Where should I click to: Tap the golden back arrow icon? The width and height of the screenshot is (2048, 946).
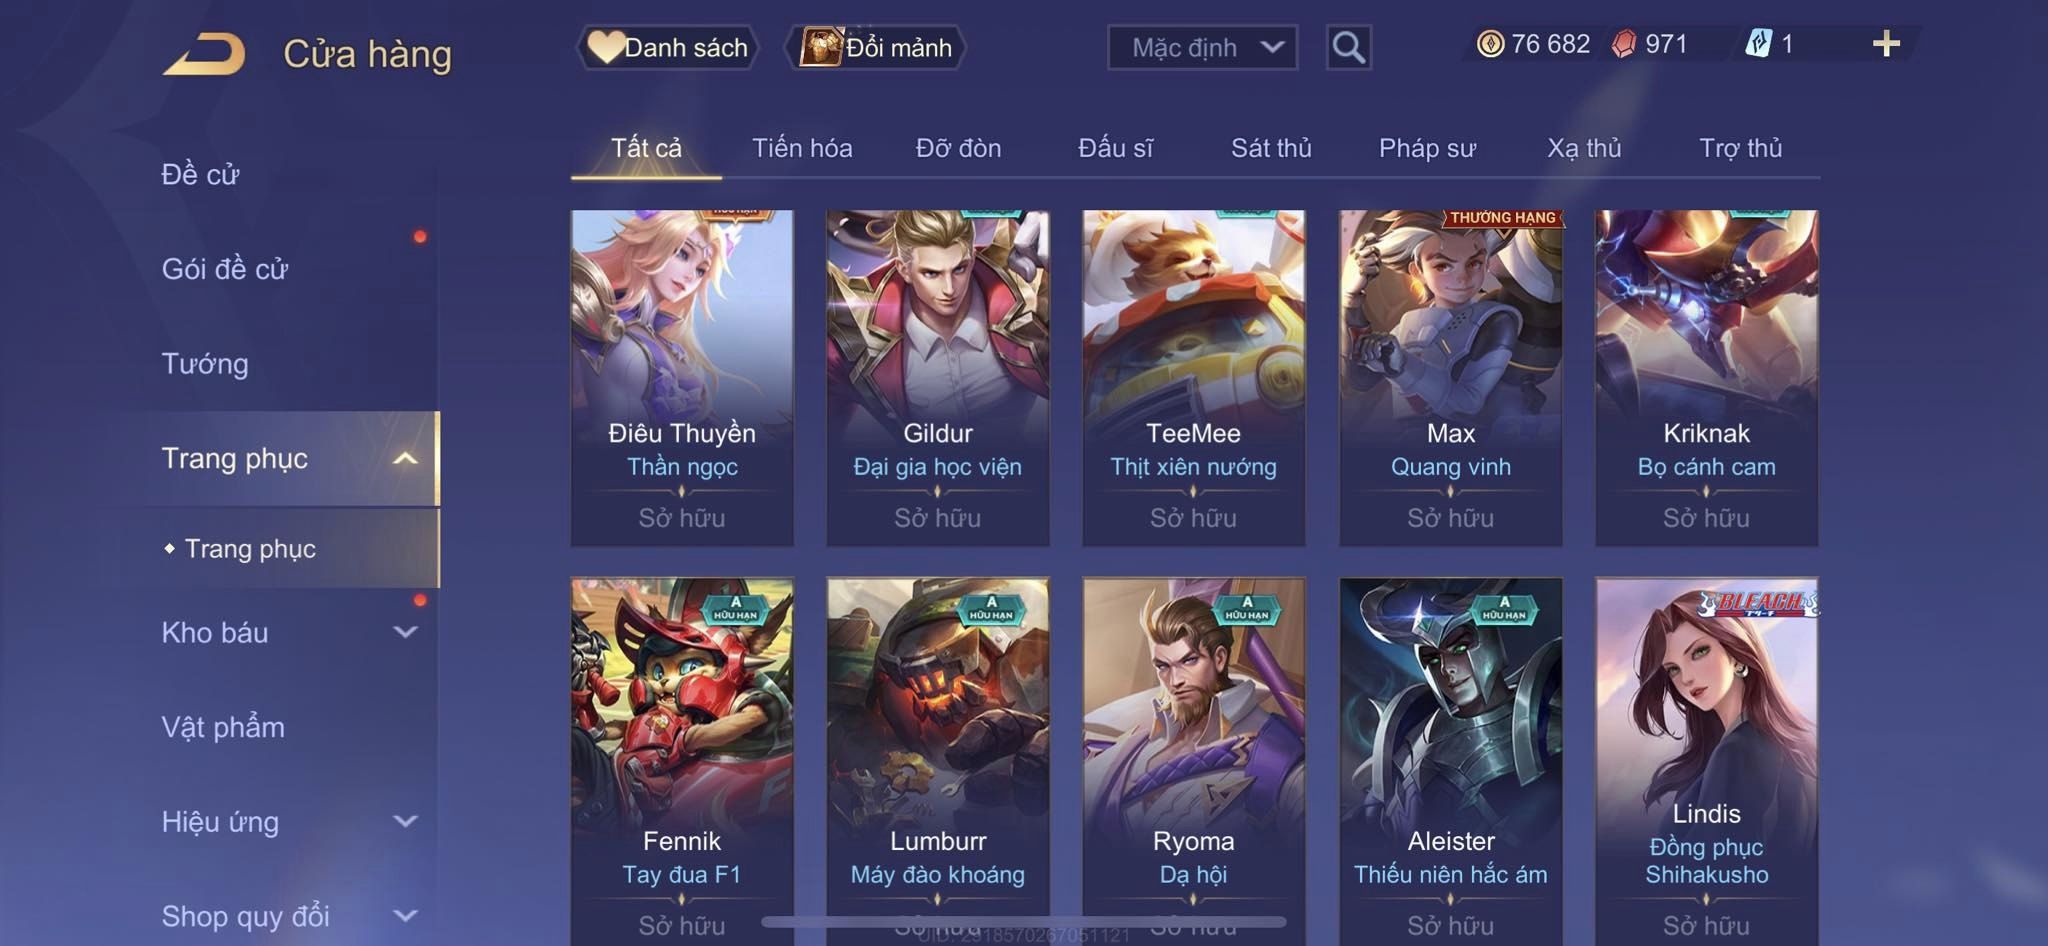click(205, 54)
